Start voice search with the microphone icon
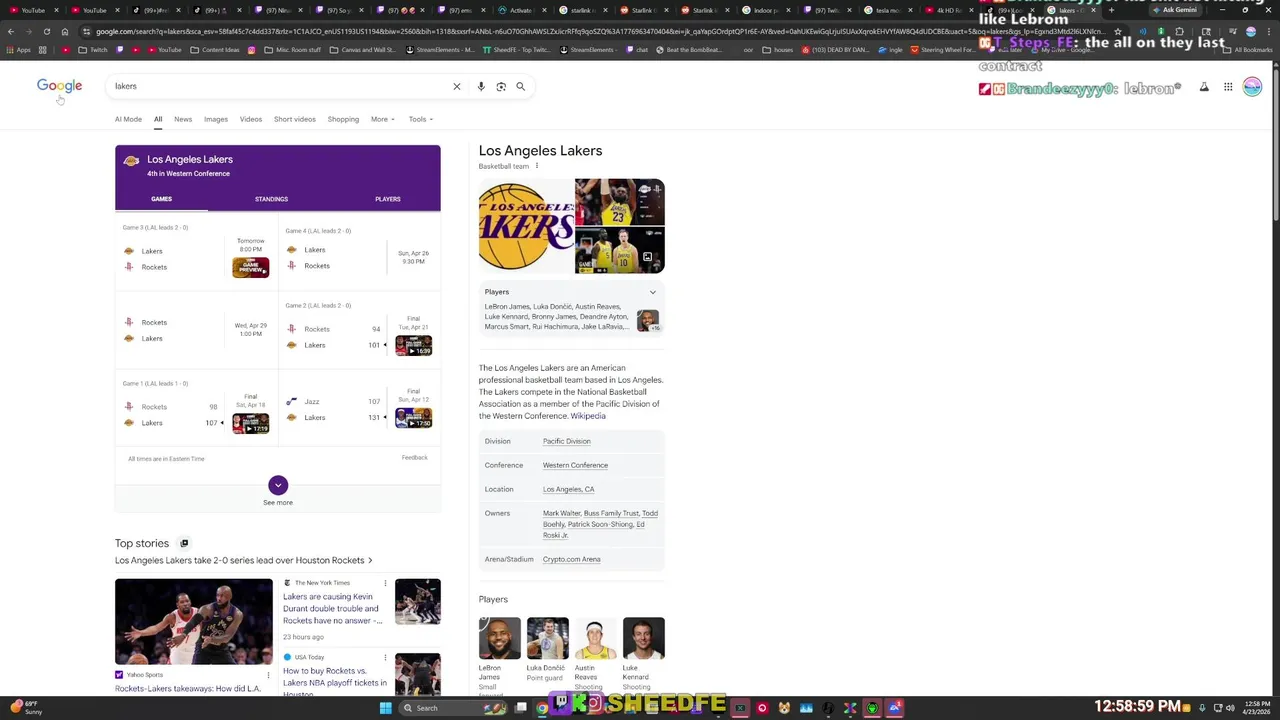The image size is (1280, 720). point(481,86)
